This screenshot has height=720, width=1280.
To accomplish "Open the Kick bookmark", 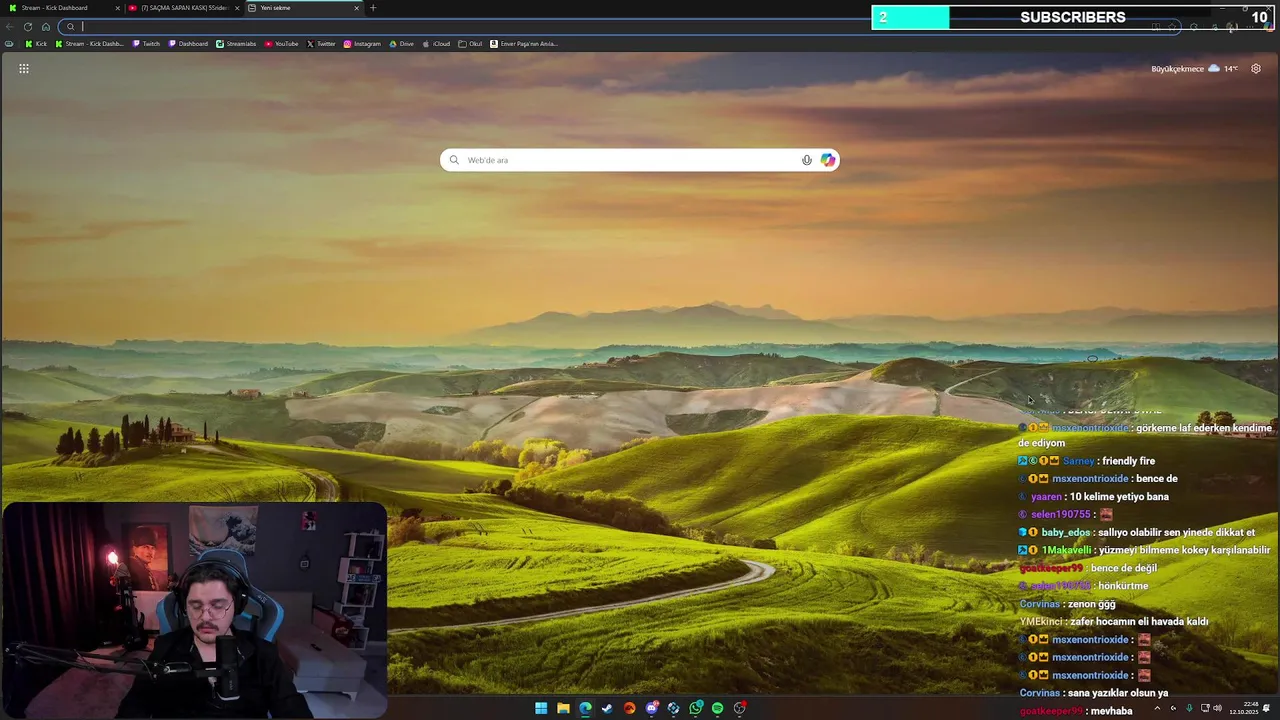I will point(36,44).
